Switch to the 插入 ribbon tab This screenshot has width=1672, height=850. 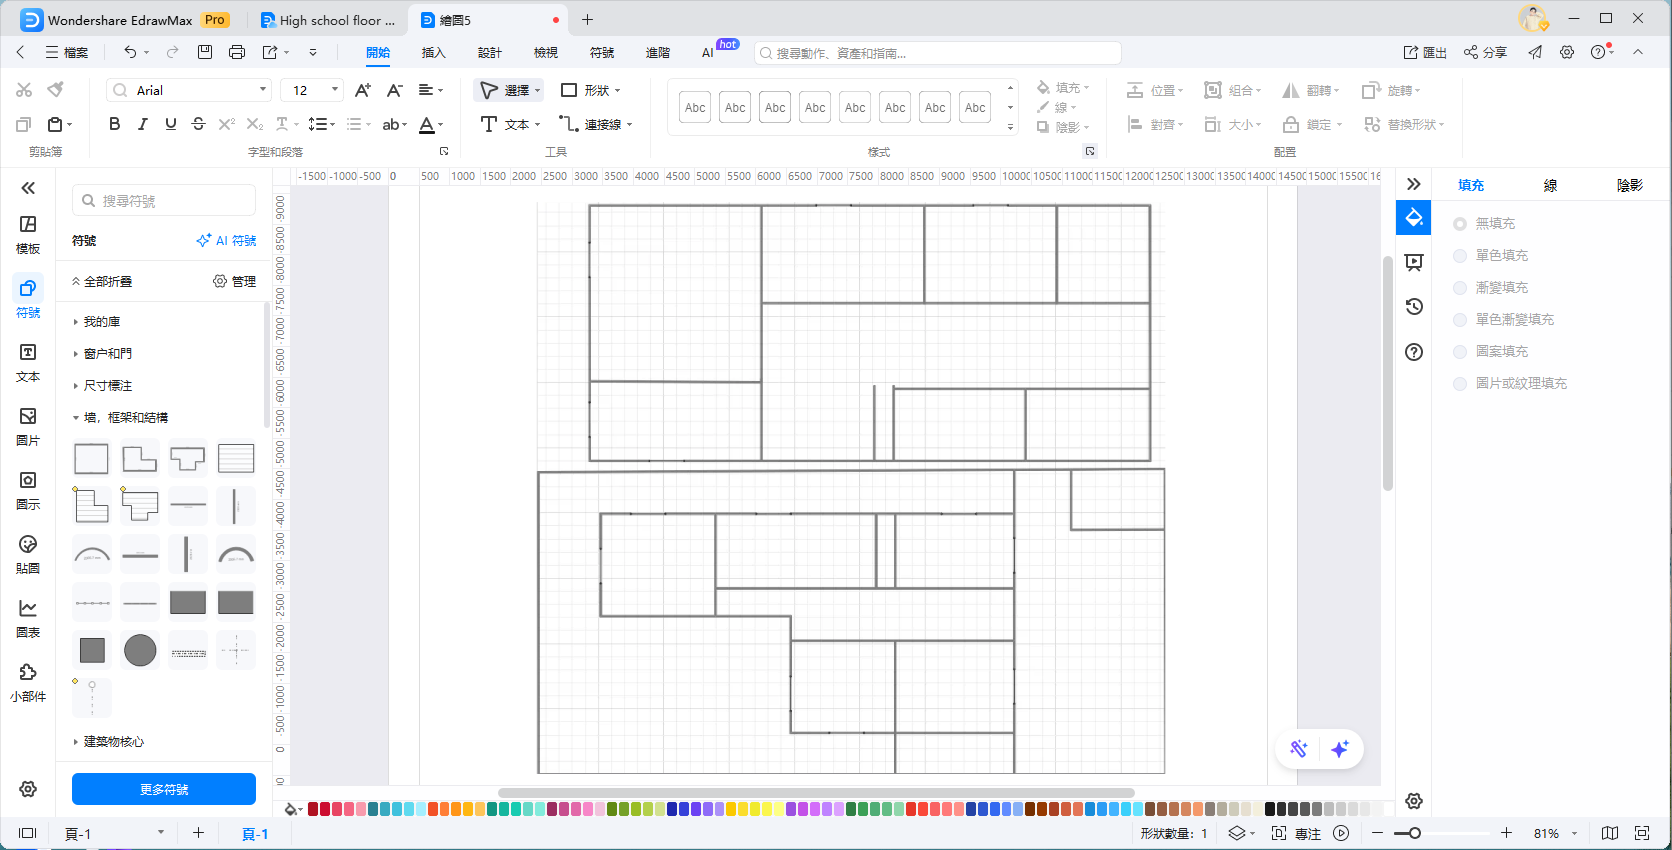(x=433, y=52)
